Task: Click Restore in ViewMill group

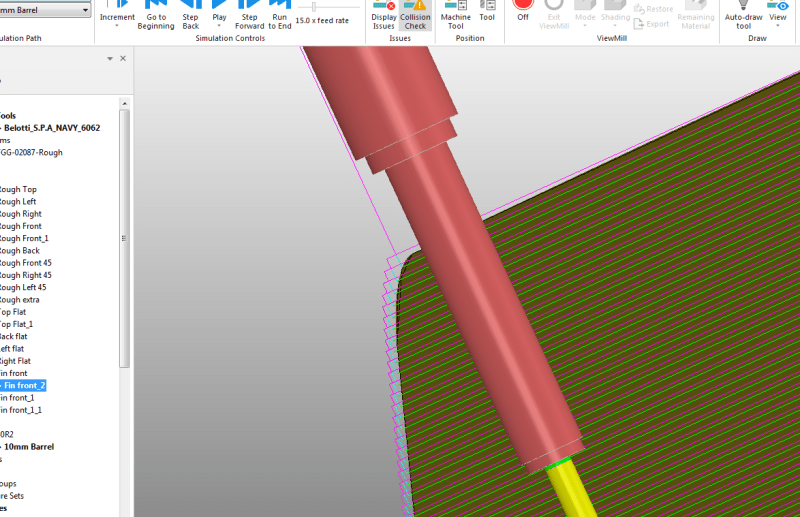Action: click(654, 9)
